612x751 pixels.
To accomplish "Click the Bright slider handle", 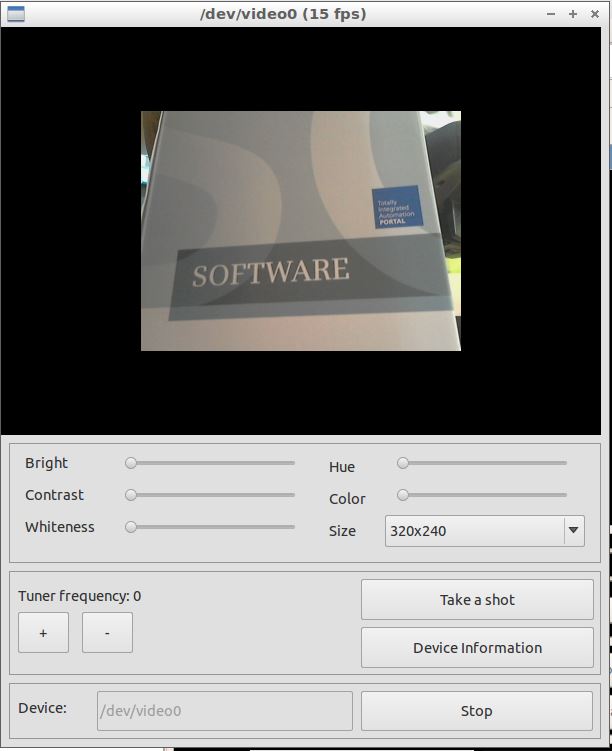I will tap(131, 463).
